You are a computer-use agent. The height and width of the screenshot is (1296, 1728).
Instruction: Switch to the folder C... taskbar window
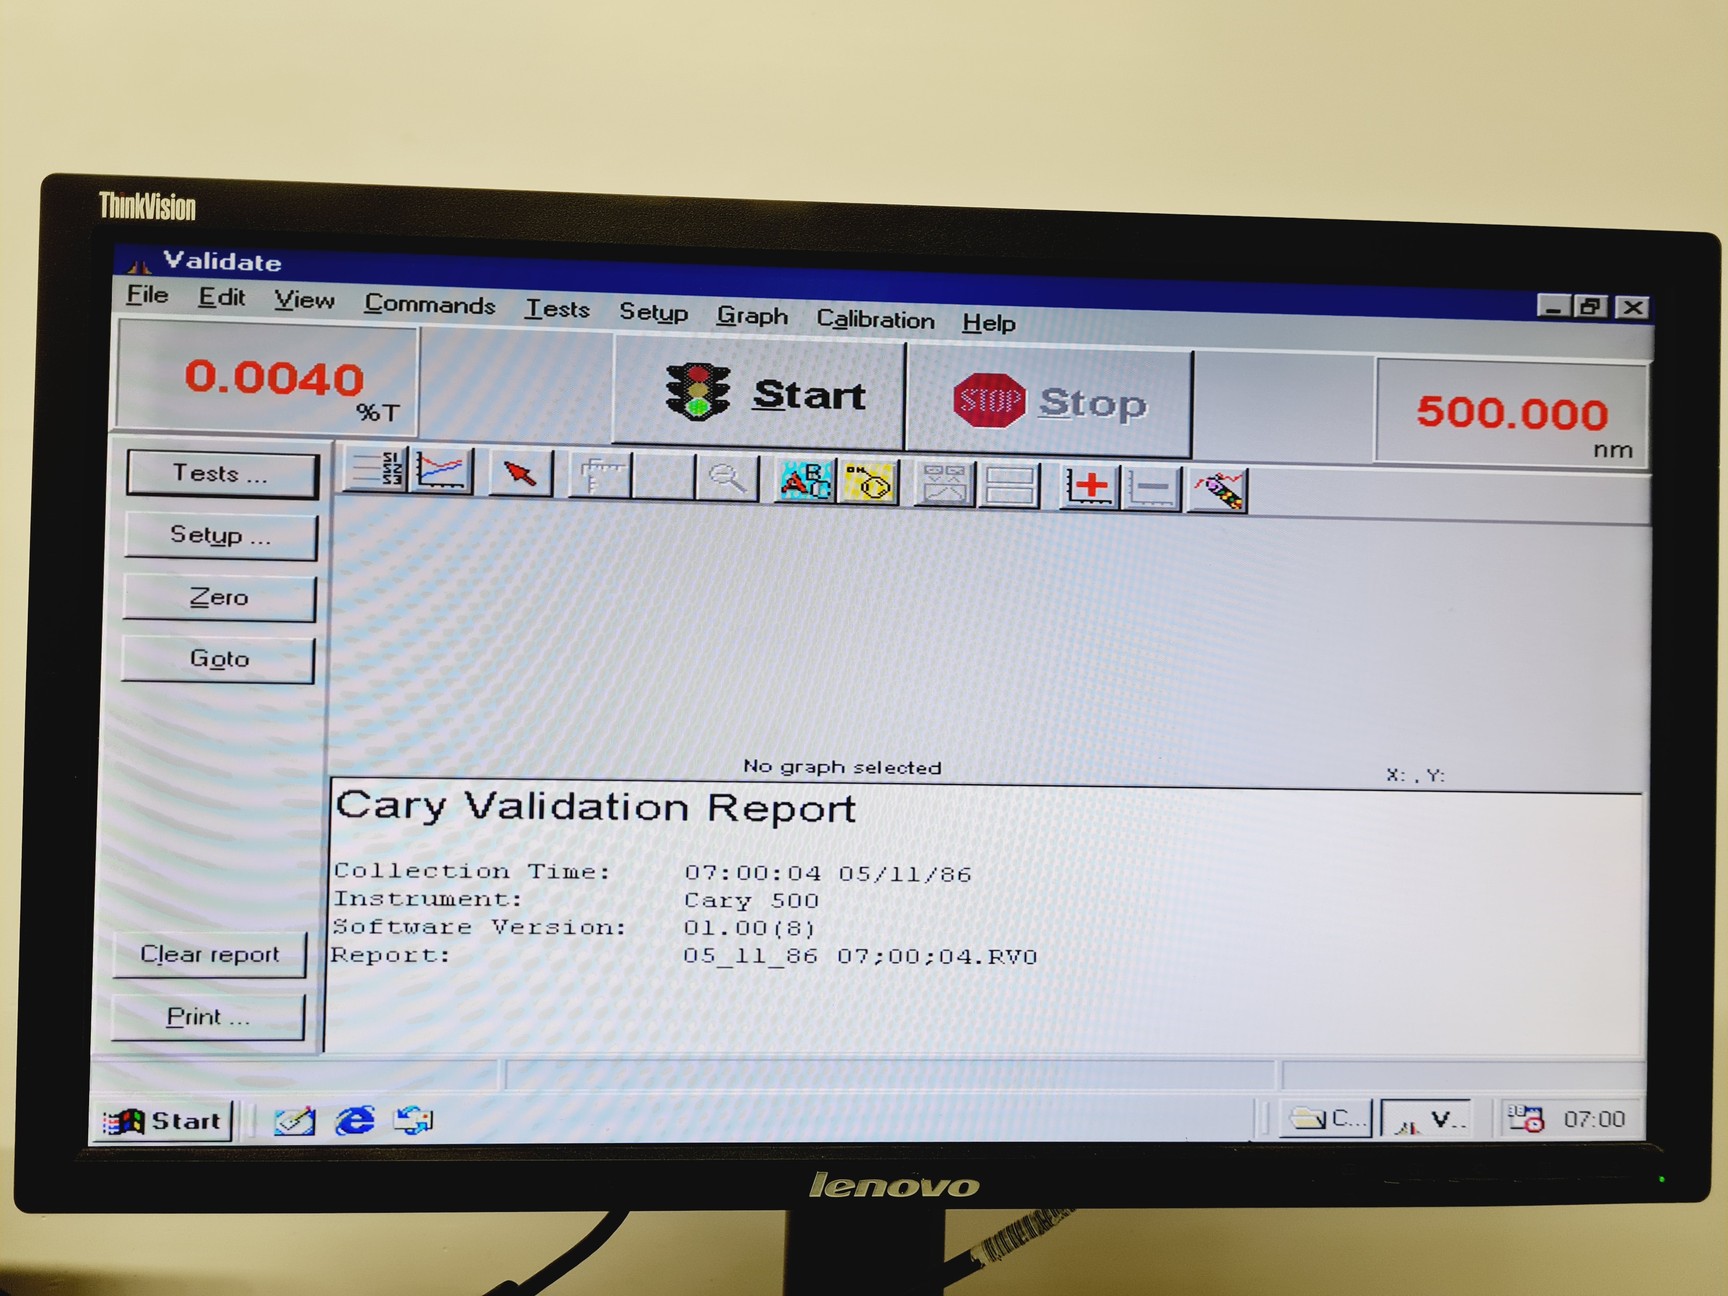point(1326,1118)
